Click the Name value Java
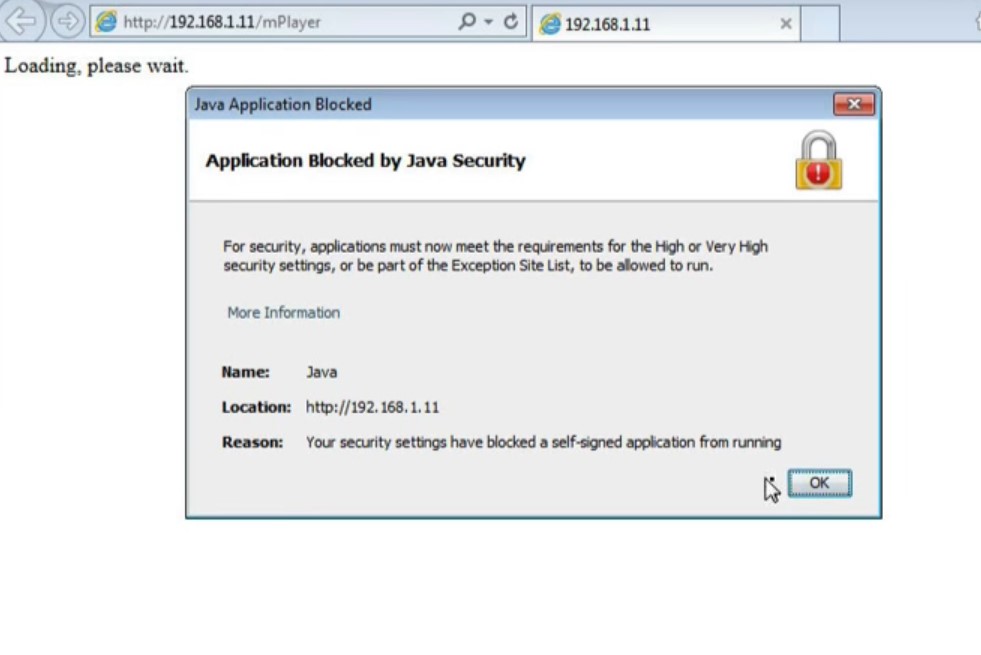The height and width of the screenshot is (655, 981). (x=322, y=372)
